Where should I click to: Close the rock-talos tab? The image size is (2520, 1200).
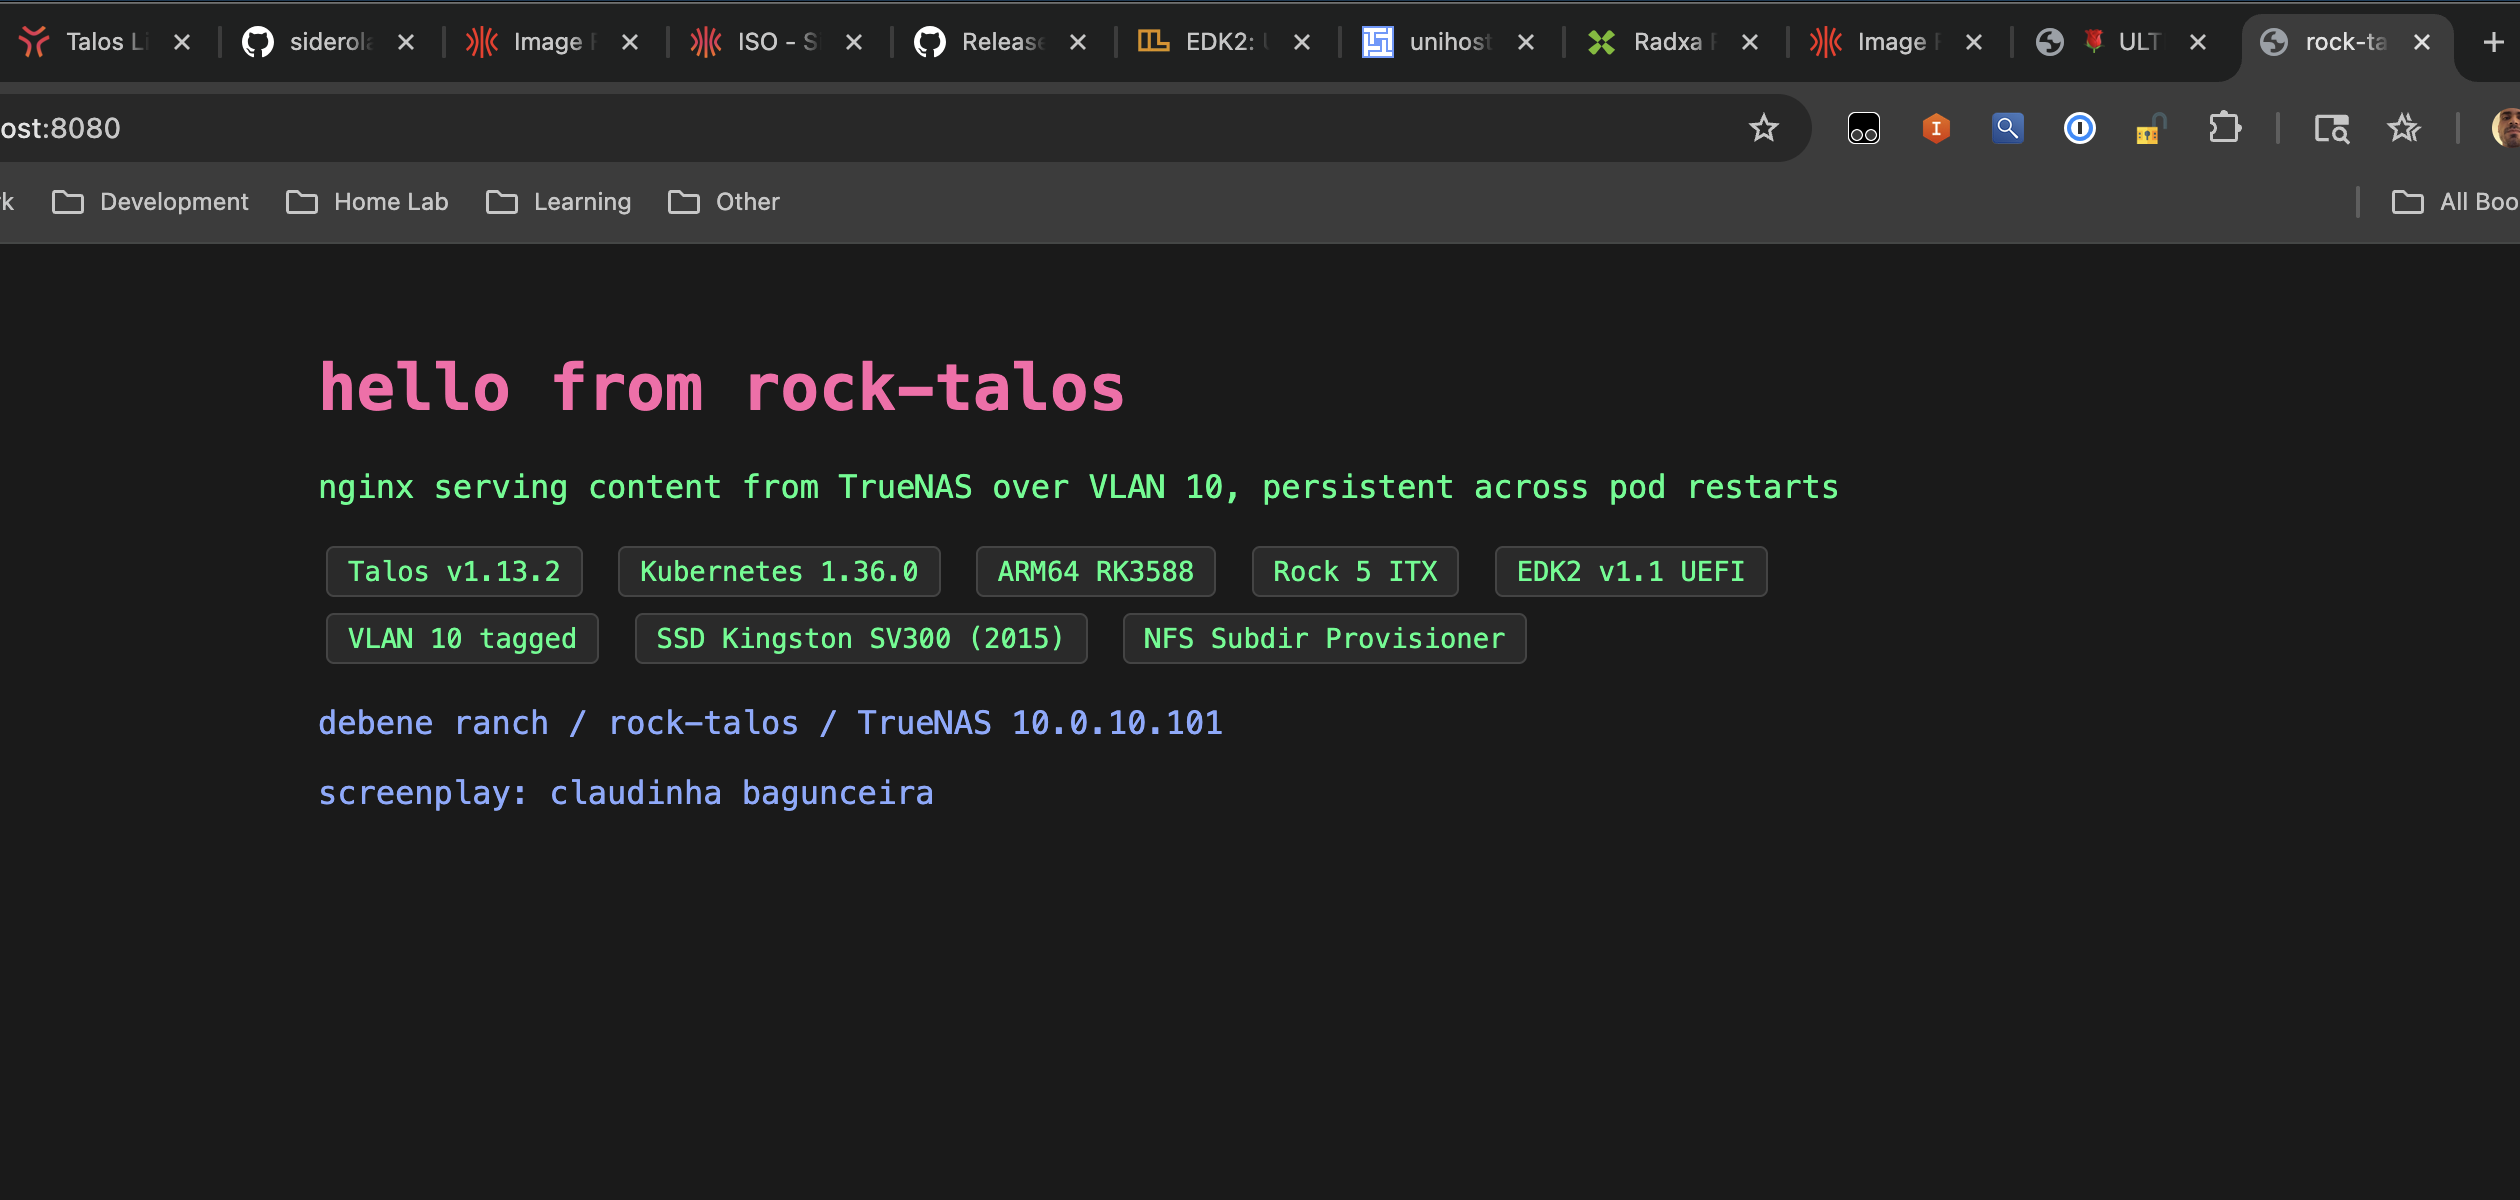2422,42
